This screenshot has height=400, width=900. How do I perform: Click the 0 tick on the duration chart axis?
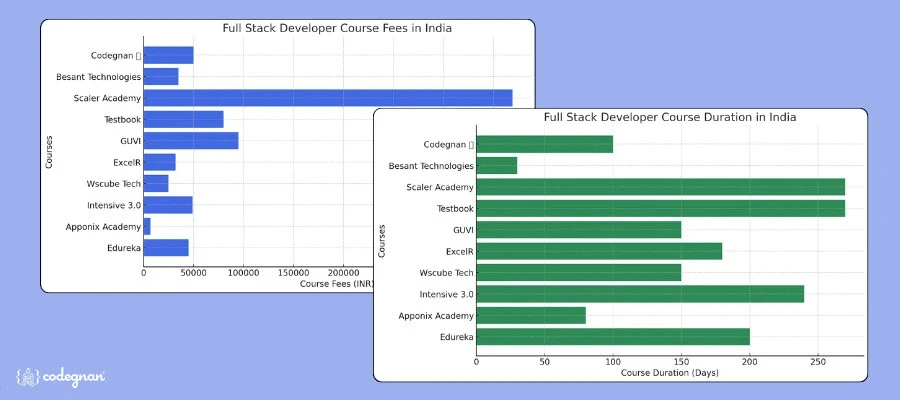point(476,362)
